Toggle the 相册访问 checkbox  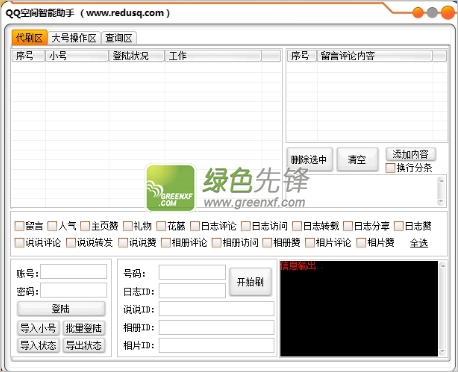(x=217, y=243)
